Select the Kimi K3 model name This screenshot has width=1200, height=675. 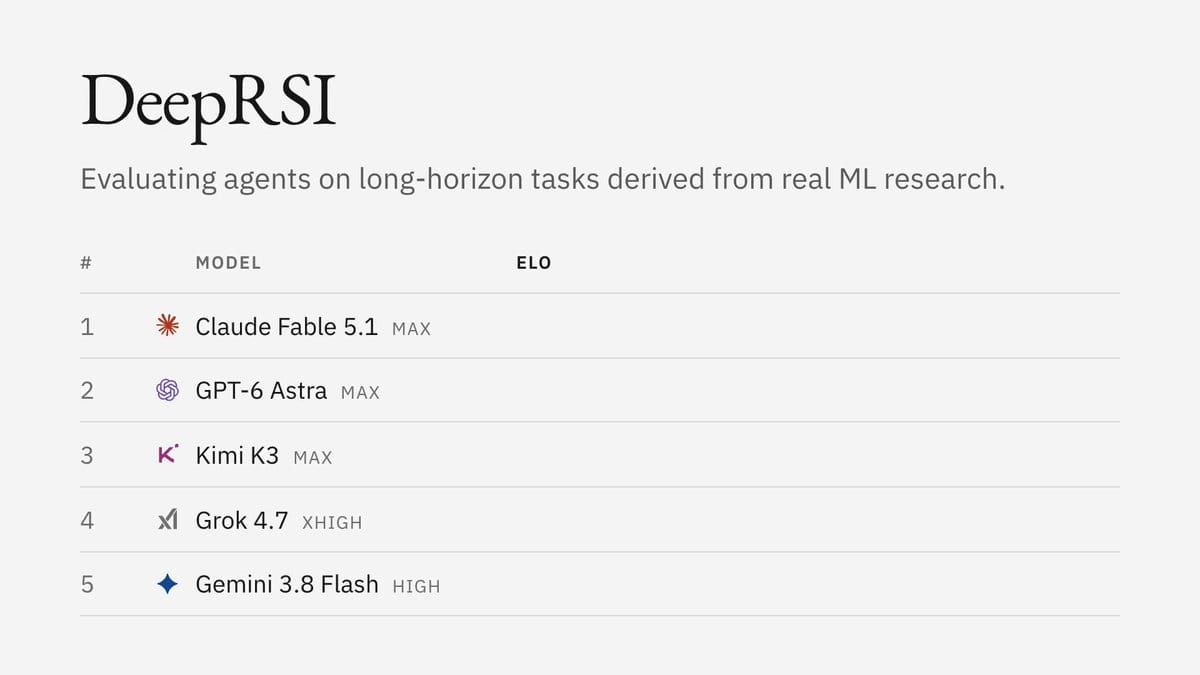coord(237,456)
